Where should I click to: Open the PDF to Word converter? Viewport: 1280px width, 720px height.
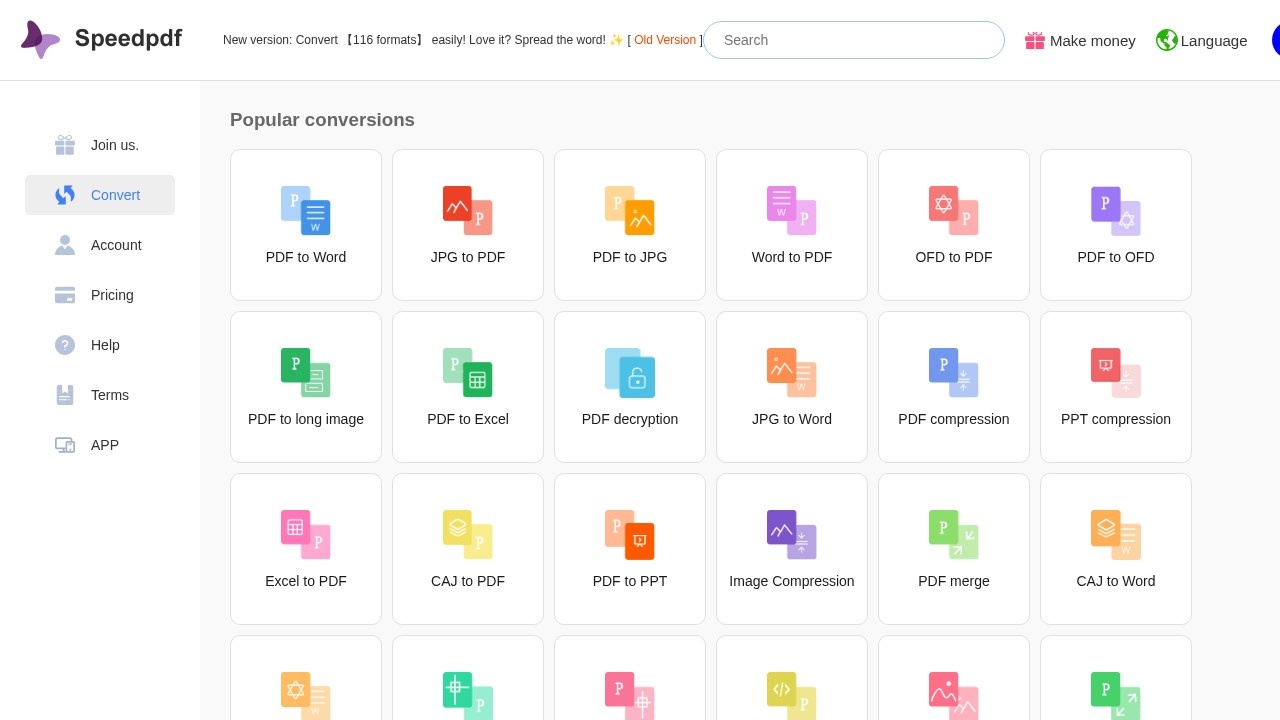306,225
